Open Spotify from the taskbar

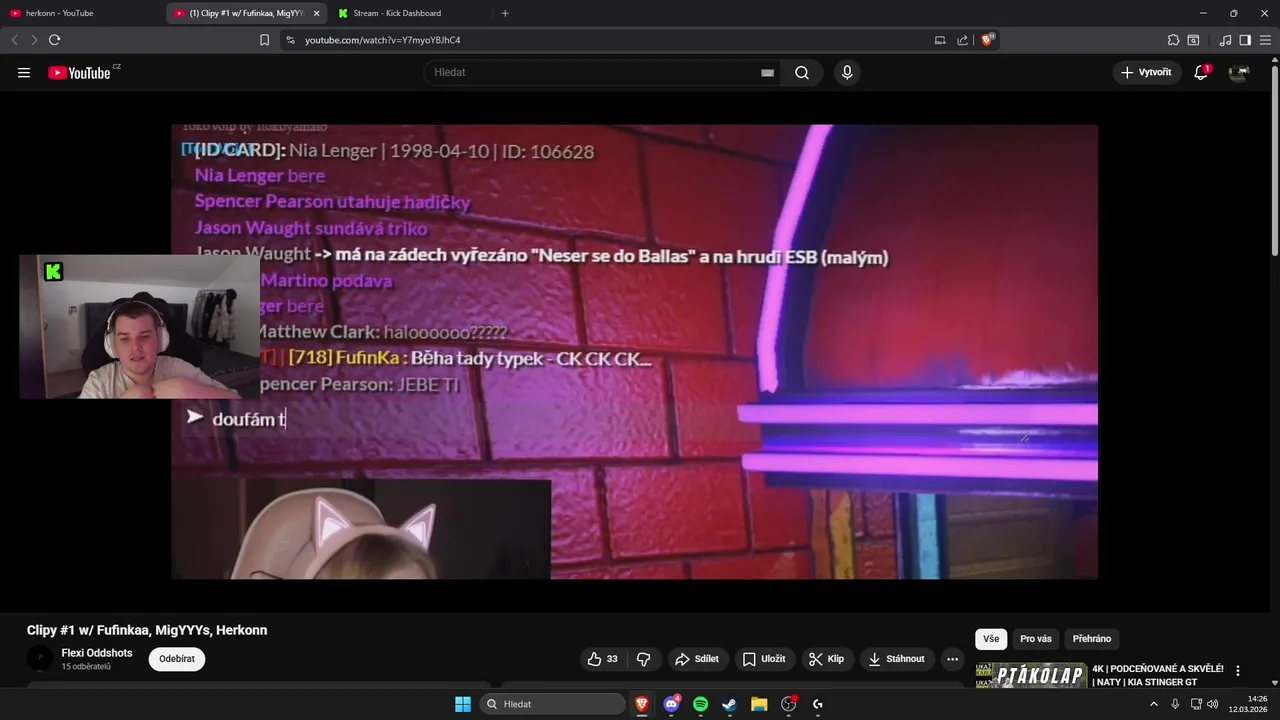tap(701, 704)
